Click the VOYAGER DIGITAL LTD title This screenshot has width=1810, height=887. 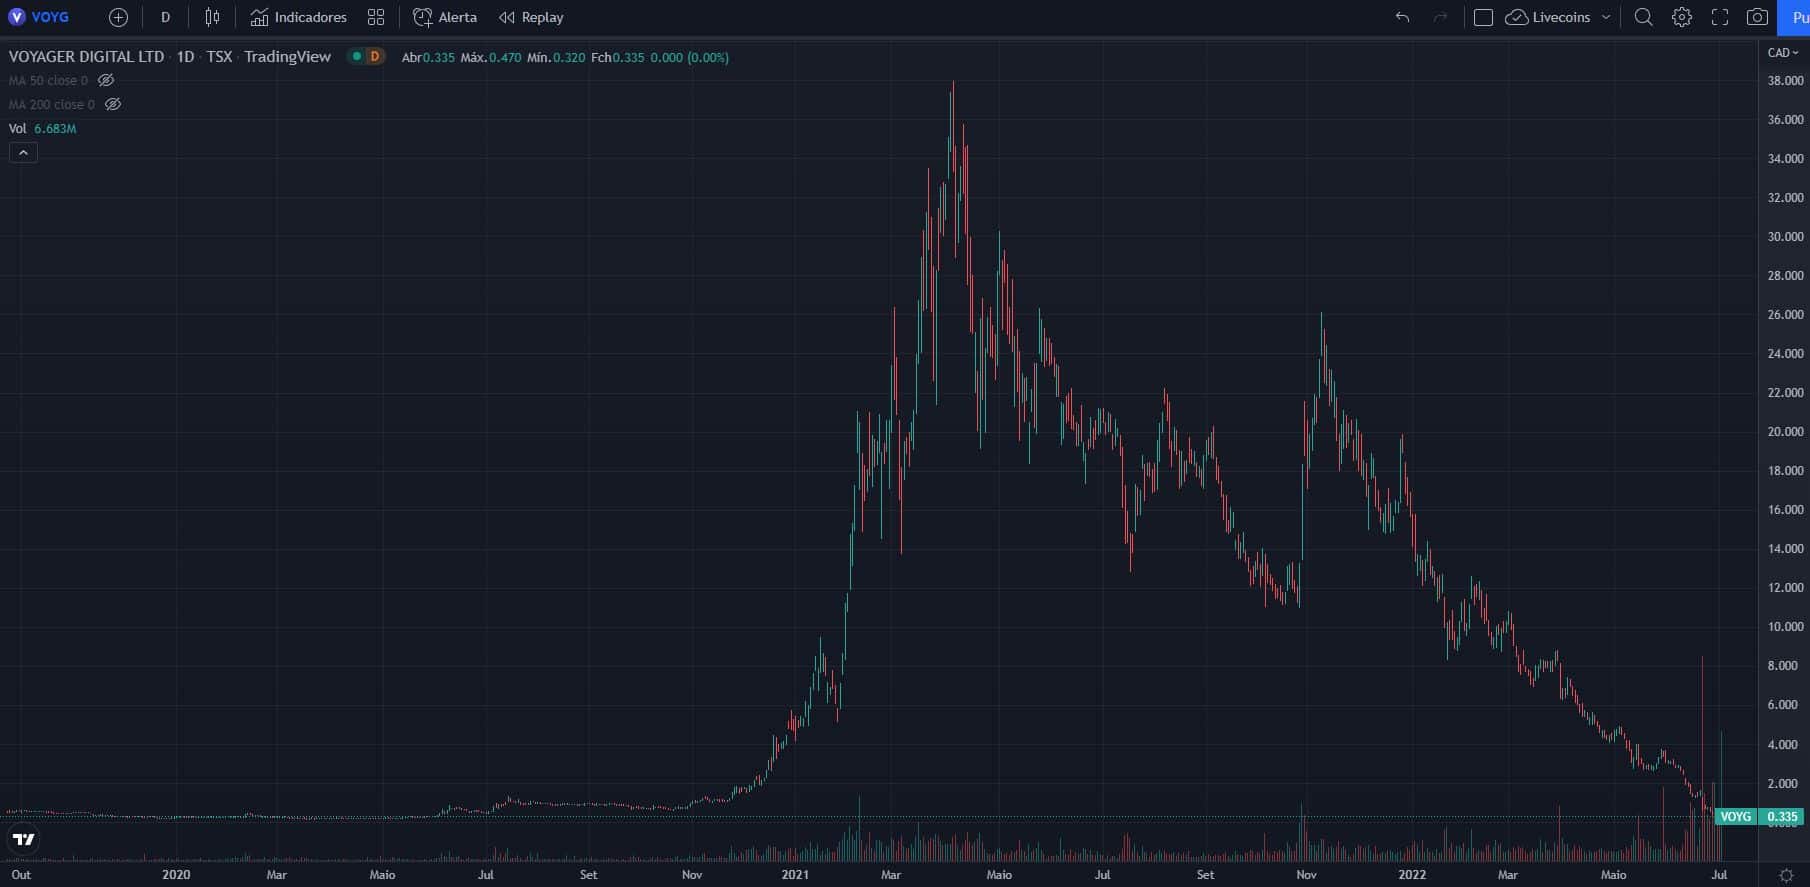click(x=87, y=57)
